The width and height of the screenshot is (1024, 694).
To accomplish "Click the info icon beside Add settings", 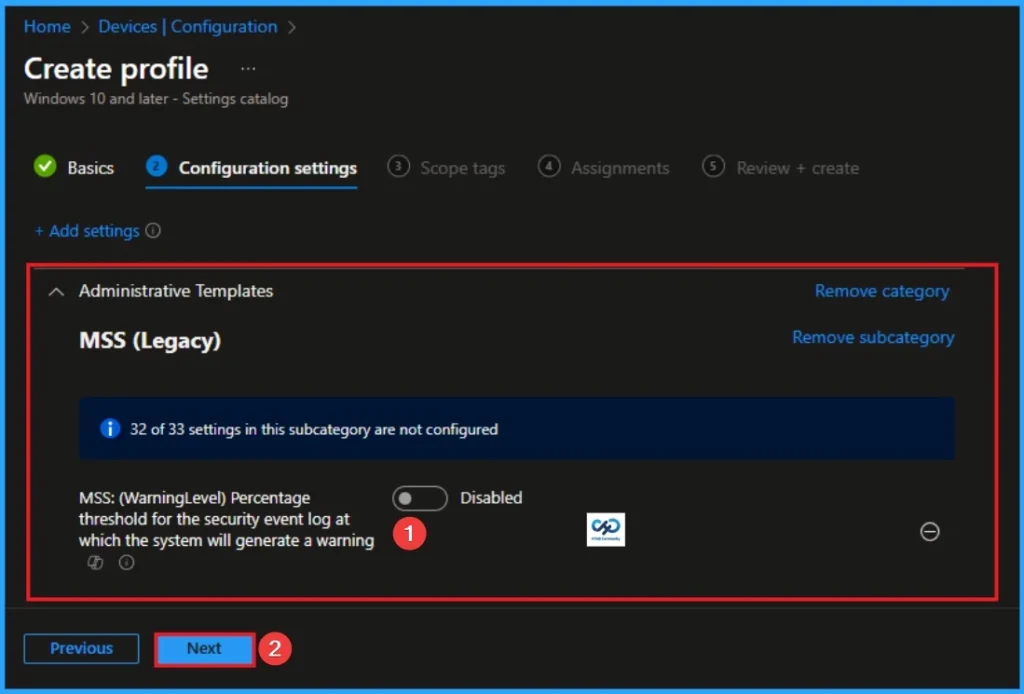I will pos(152,231).
